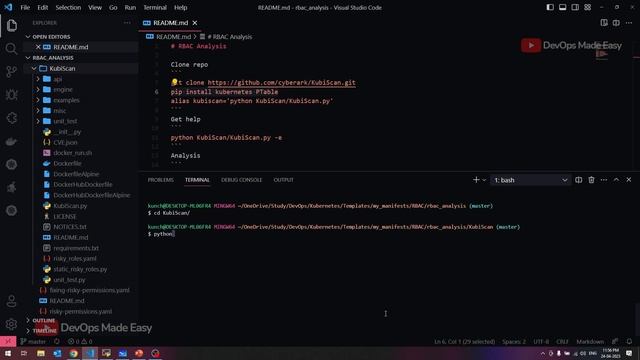Open requirements.txt in the file tree
The width and height of the screenshot is (640, 360).
click(76, 248)
